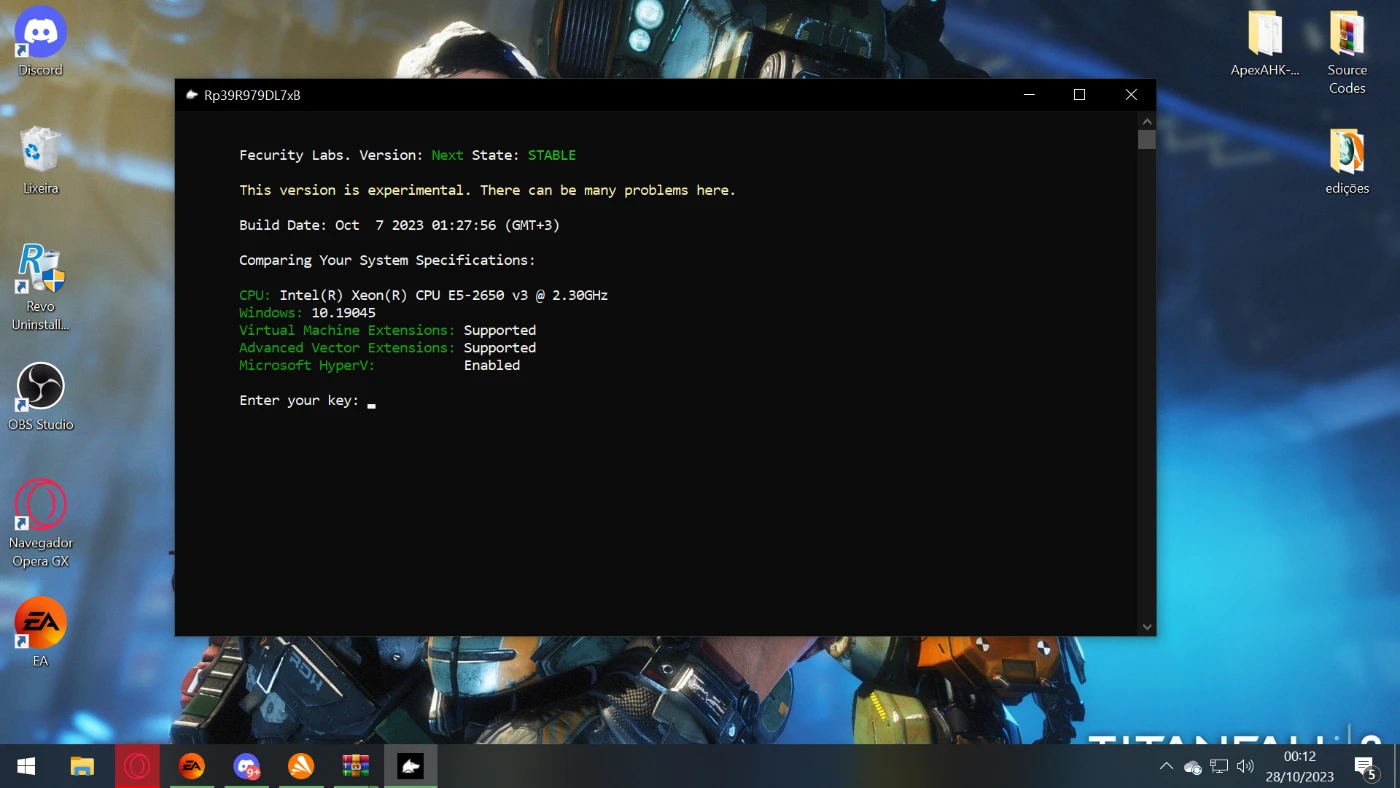Show hidden system tray icons
This screenshot has height=788, width=1400.
[1166, 766]
